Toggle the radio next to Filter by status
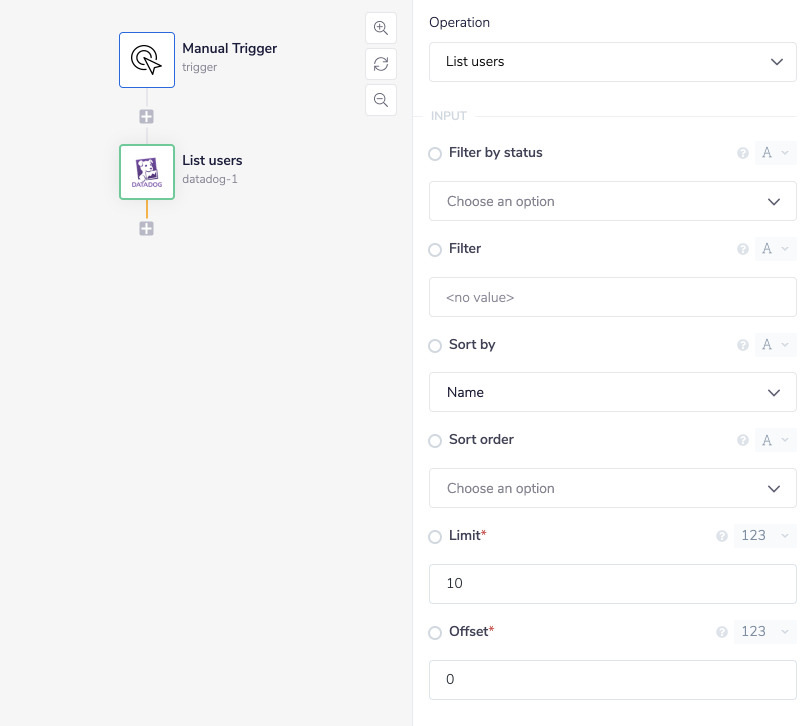 click(435, 153)
